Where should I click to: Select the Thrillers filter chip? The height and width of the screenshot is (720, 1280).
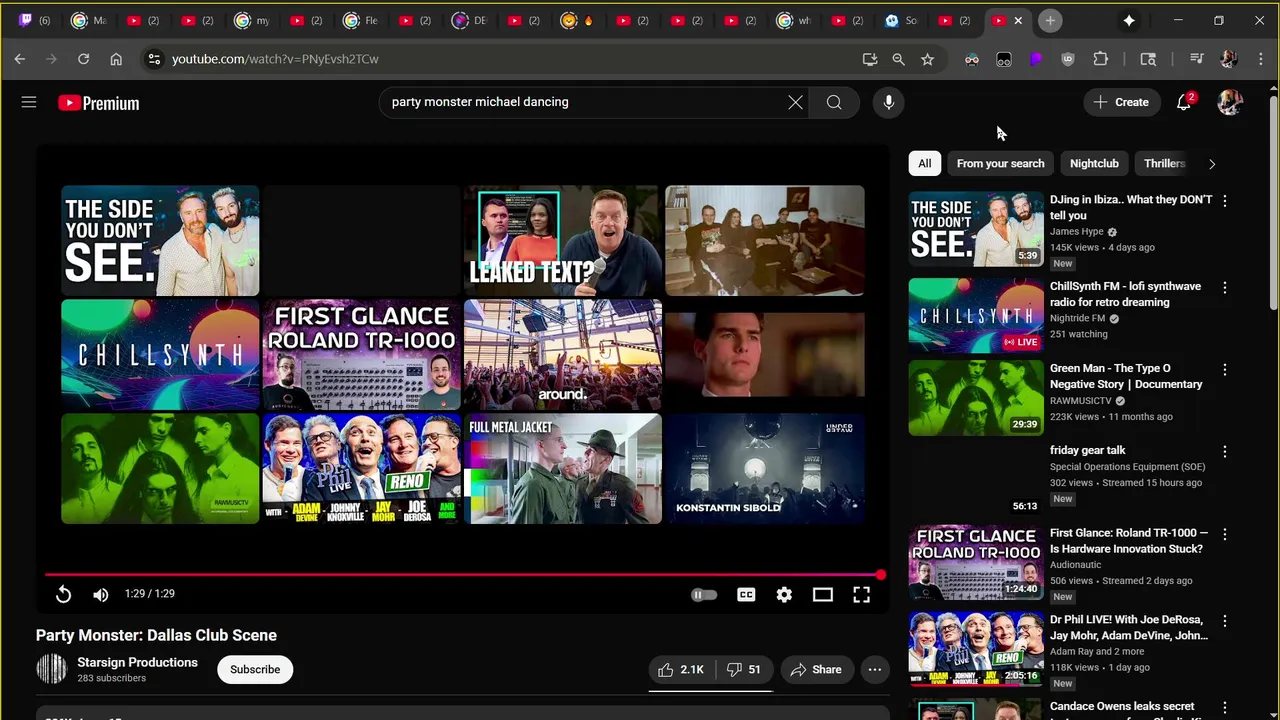[x=1164, y=163]
